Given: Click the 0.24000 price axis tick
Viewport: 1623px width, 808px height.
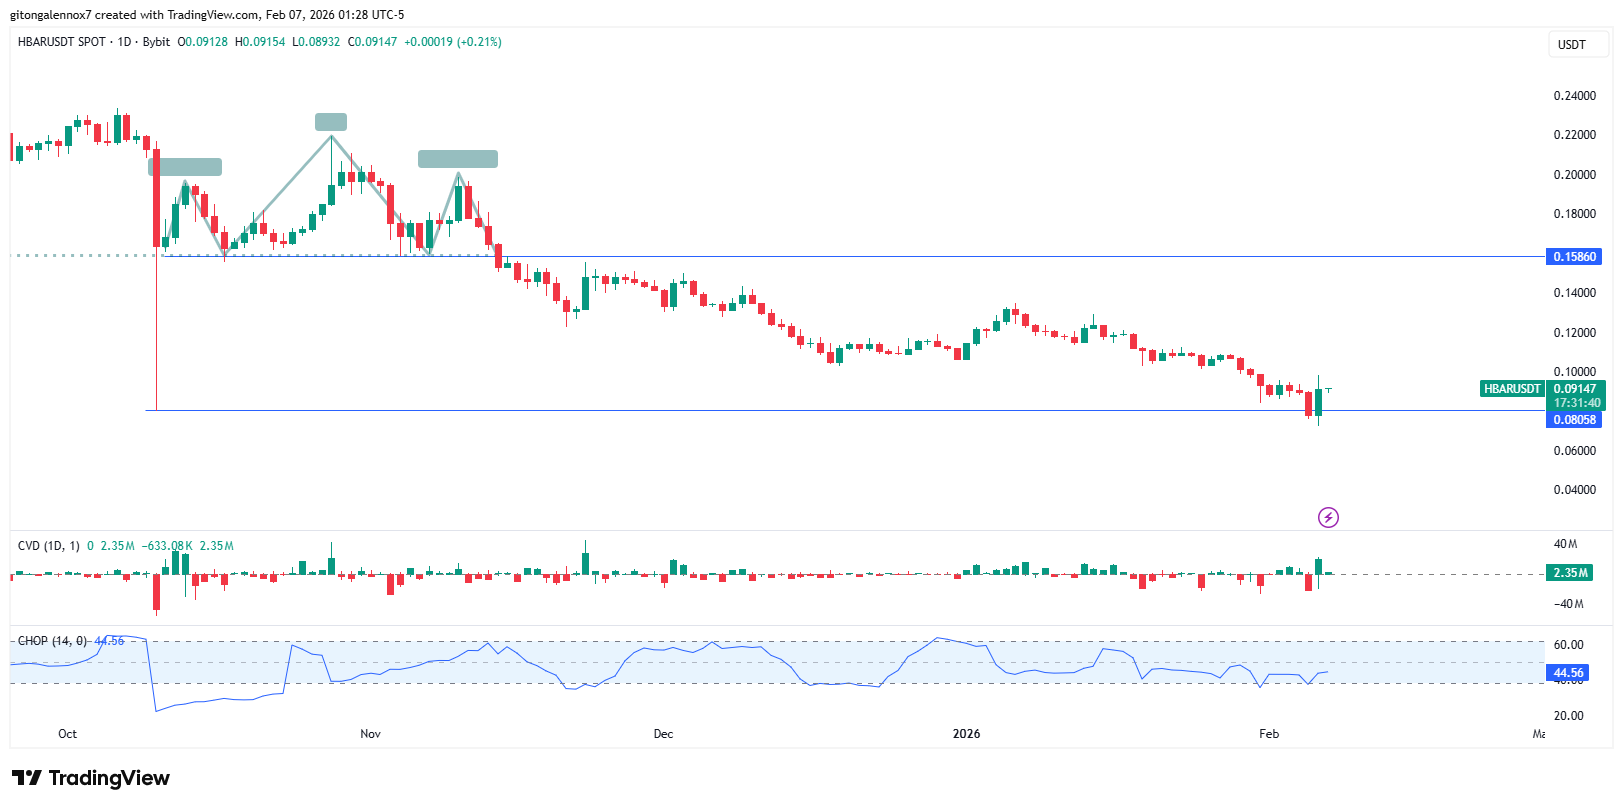Looking at the screenshot, I should [1575, 96].
